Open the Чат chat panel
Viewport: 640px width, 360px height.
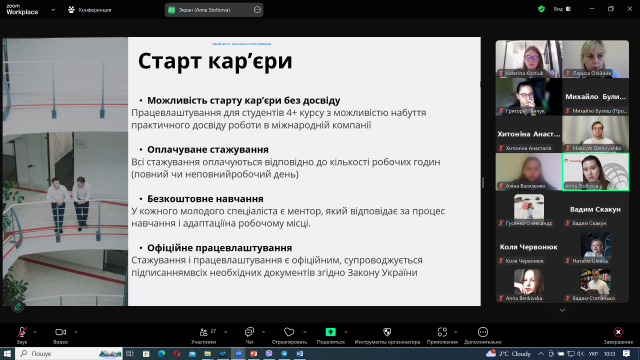pos(249,335)
